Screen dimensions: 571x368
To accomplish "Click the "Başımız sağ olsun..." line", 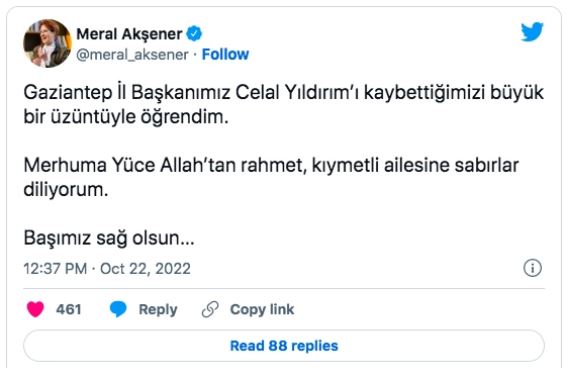I will coord(109,238).
